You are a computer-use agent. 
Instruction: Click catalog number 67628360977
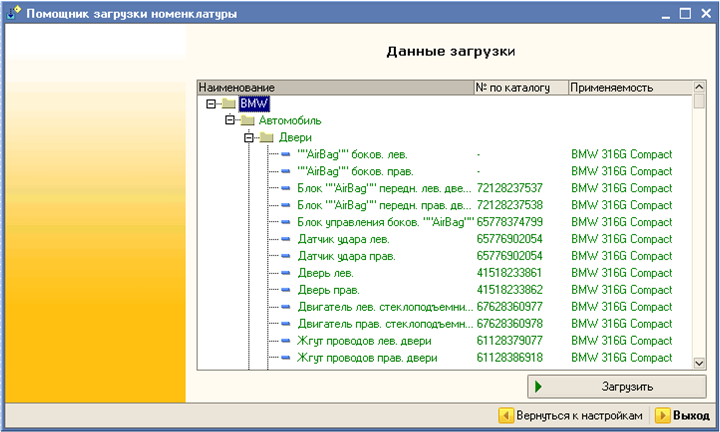pos(510,307)
